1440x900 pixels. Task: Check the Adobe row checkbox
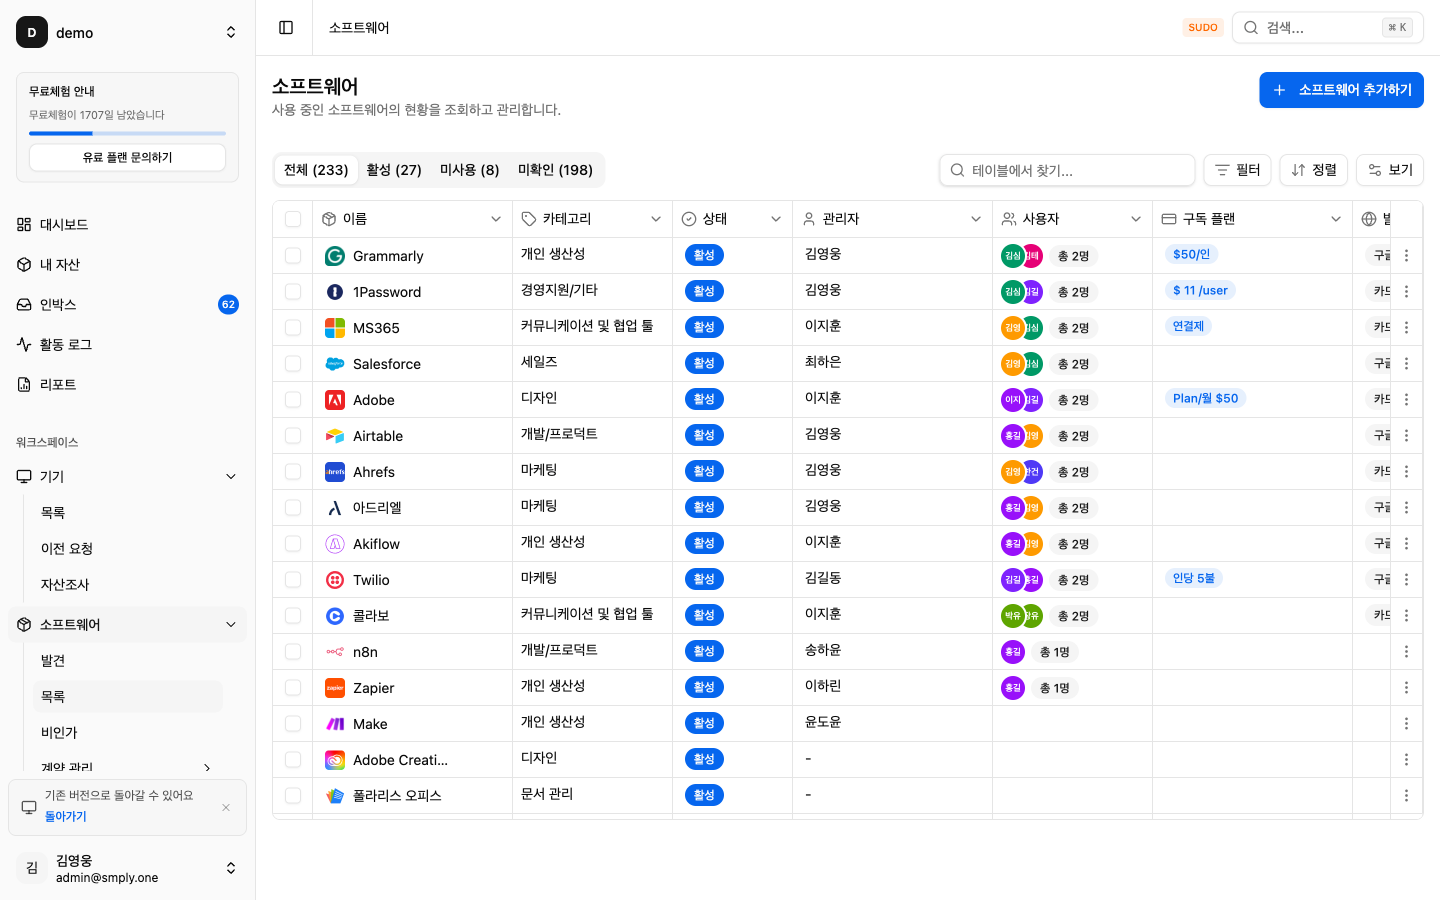click(x=293, y=400)
